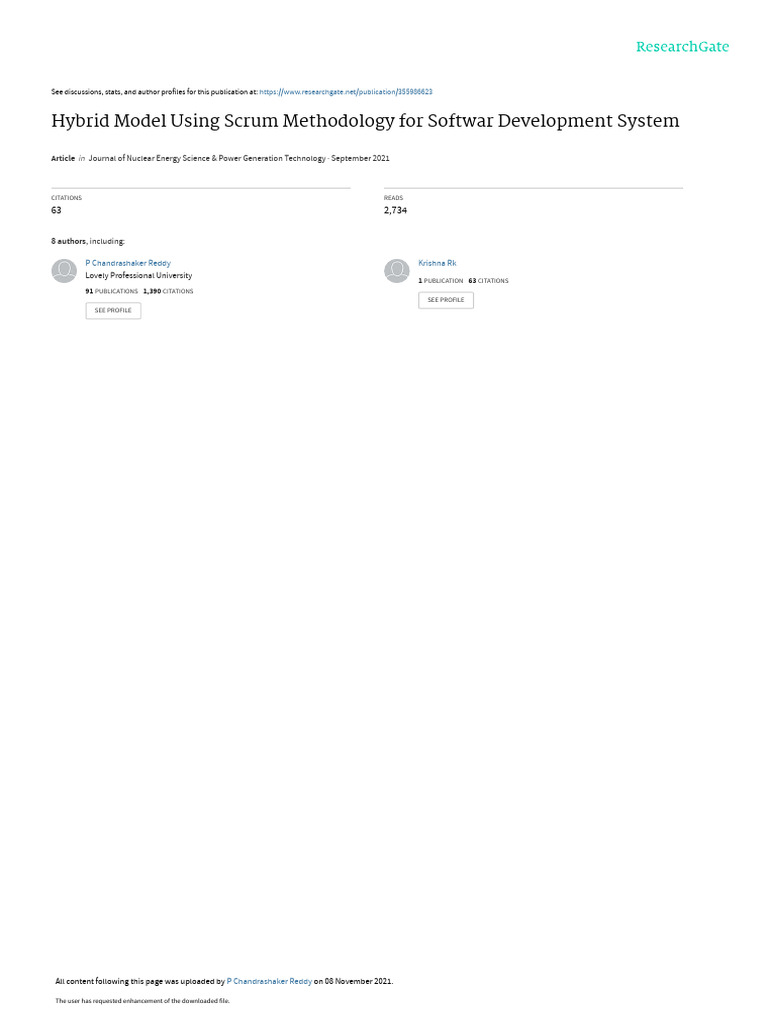Open Krishna Rk author name link
Screen dimensions: 768x1024
click(x=437, y=263)
